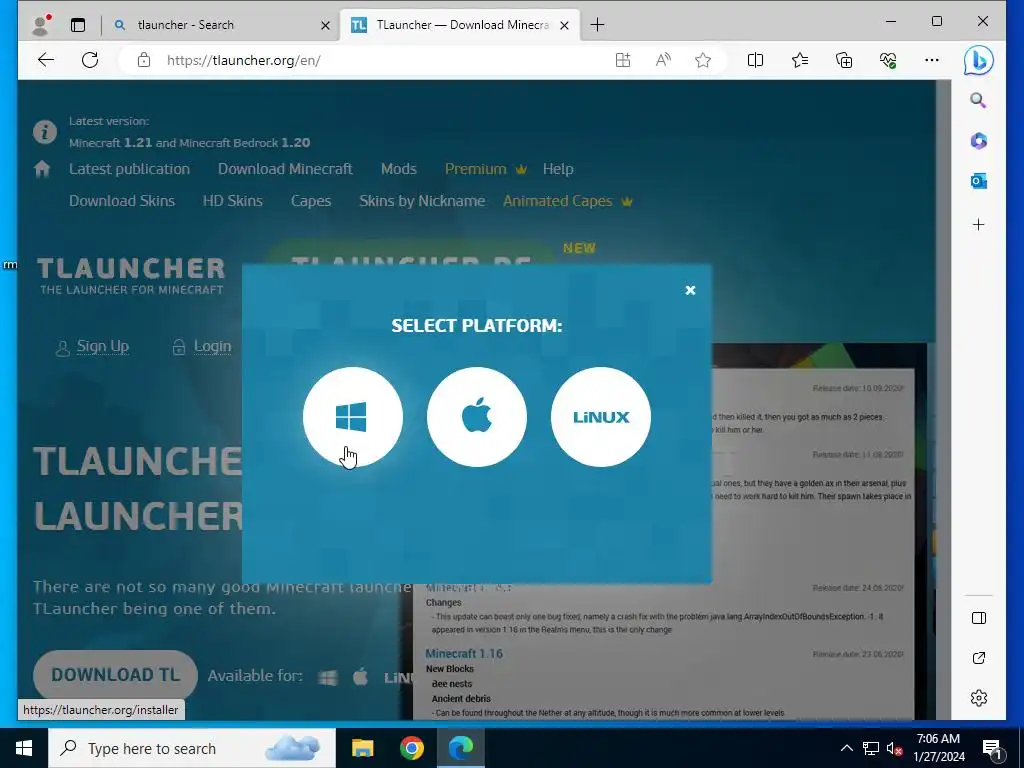Open the Windows Start menu
The width and height of the screenshot is (1024, 768).
pyautogui.click(x=24, y=748)
